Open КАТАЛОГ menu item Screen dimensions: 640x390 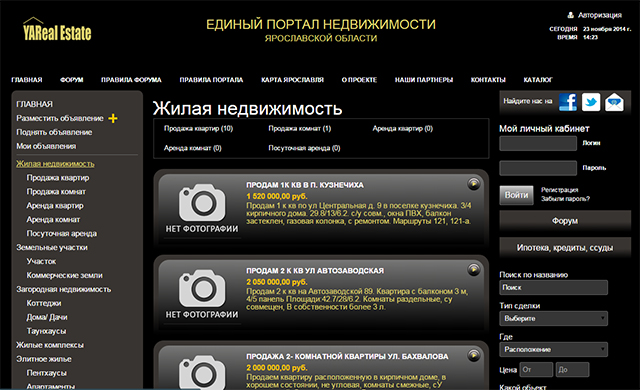tap(538, 80)
